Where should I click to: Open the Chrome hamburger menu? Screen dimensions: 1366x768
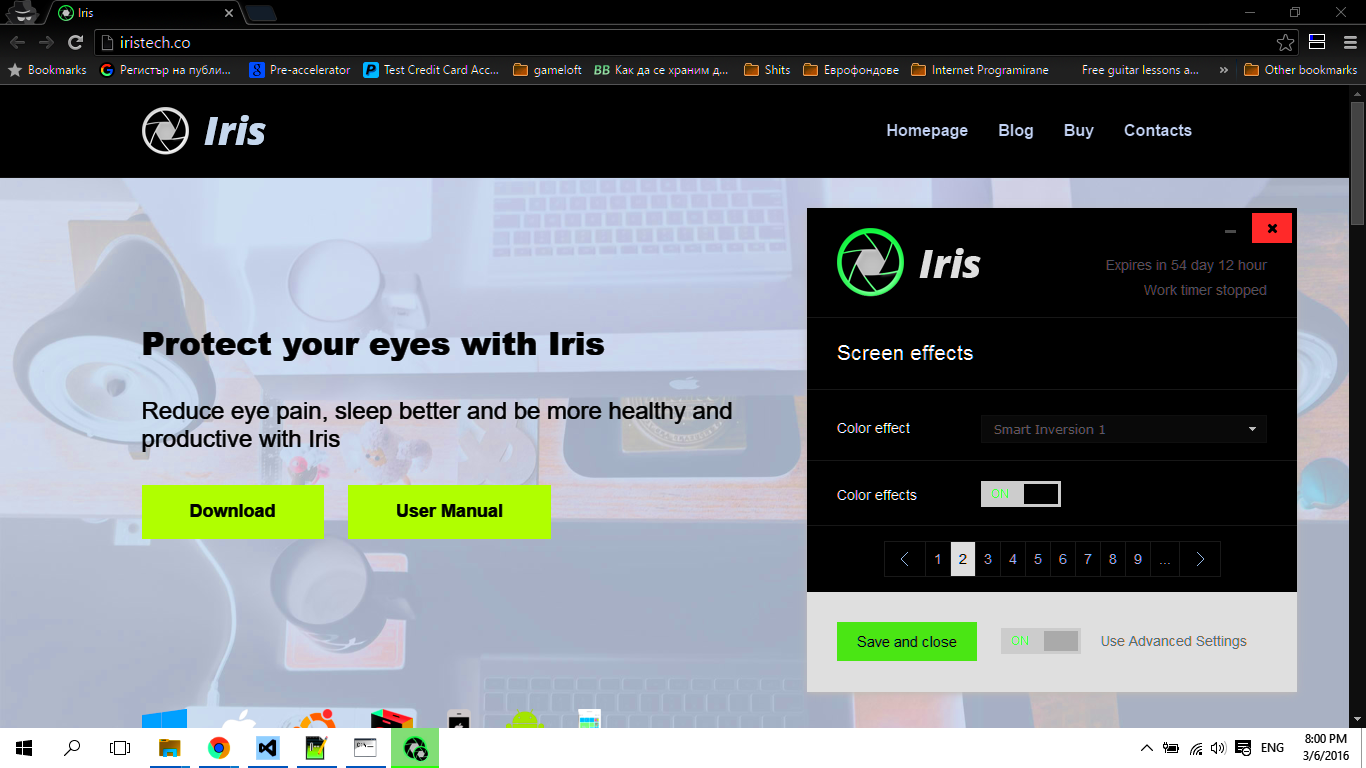(x=1349, y=42)
